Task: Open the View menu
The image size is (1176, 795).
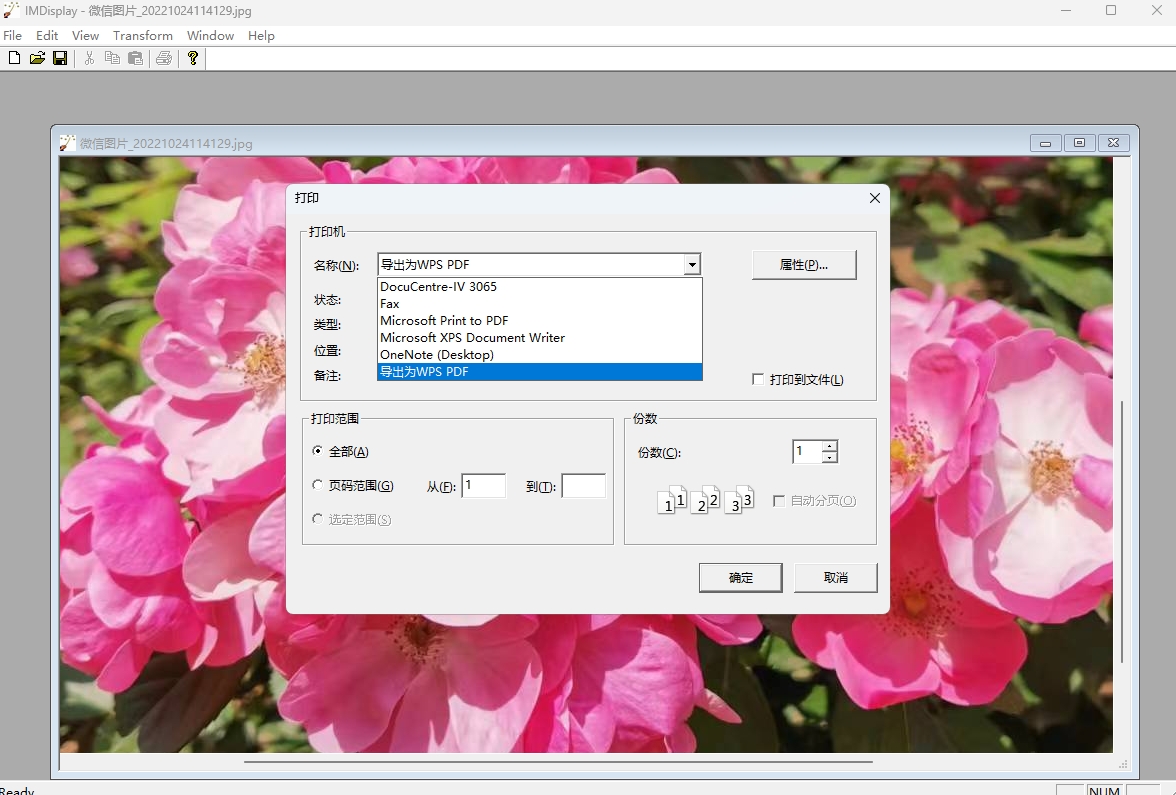Action: [x=85, y=35]
